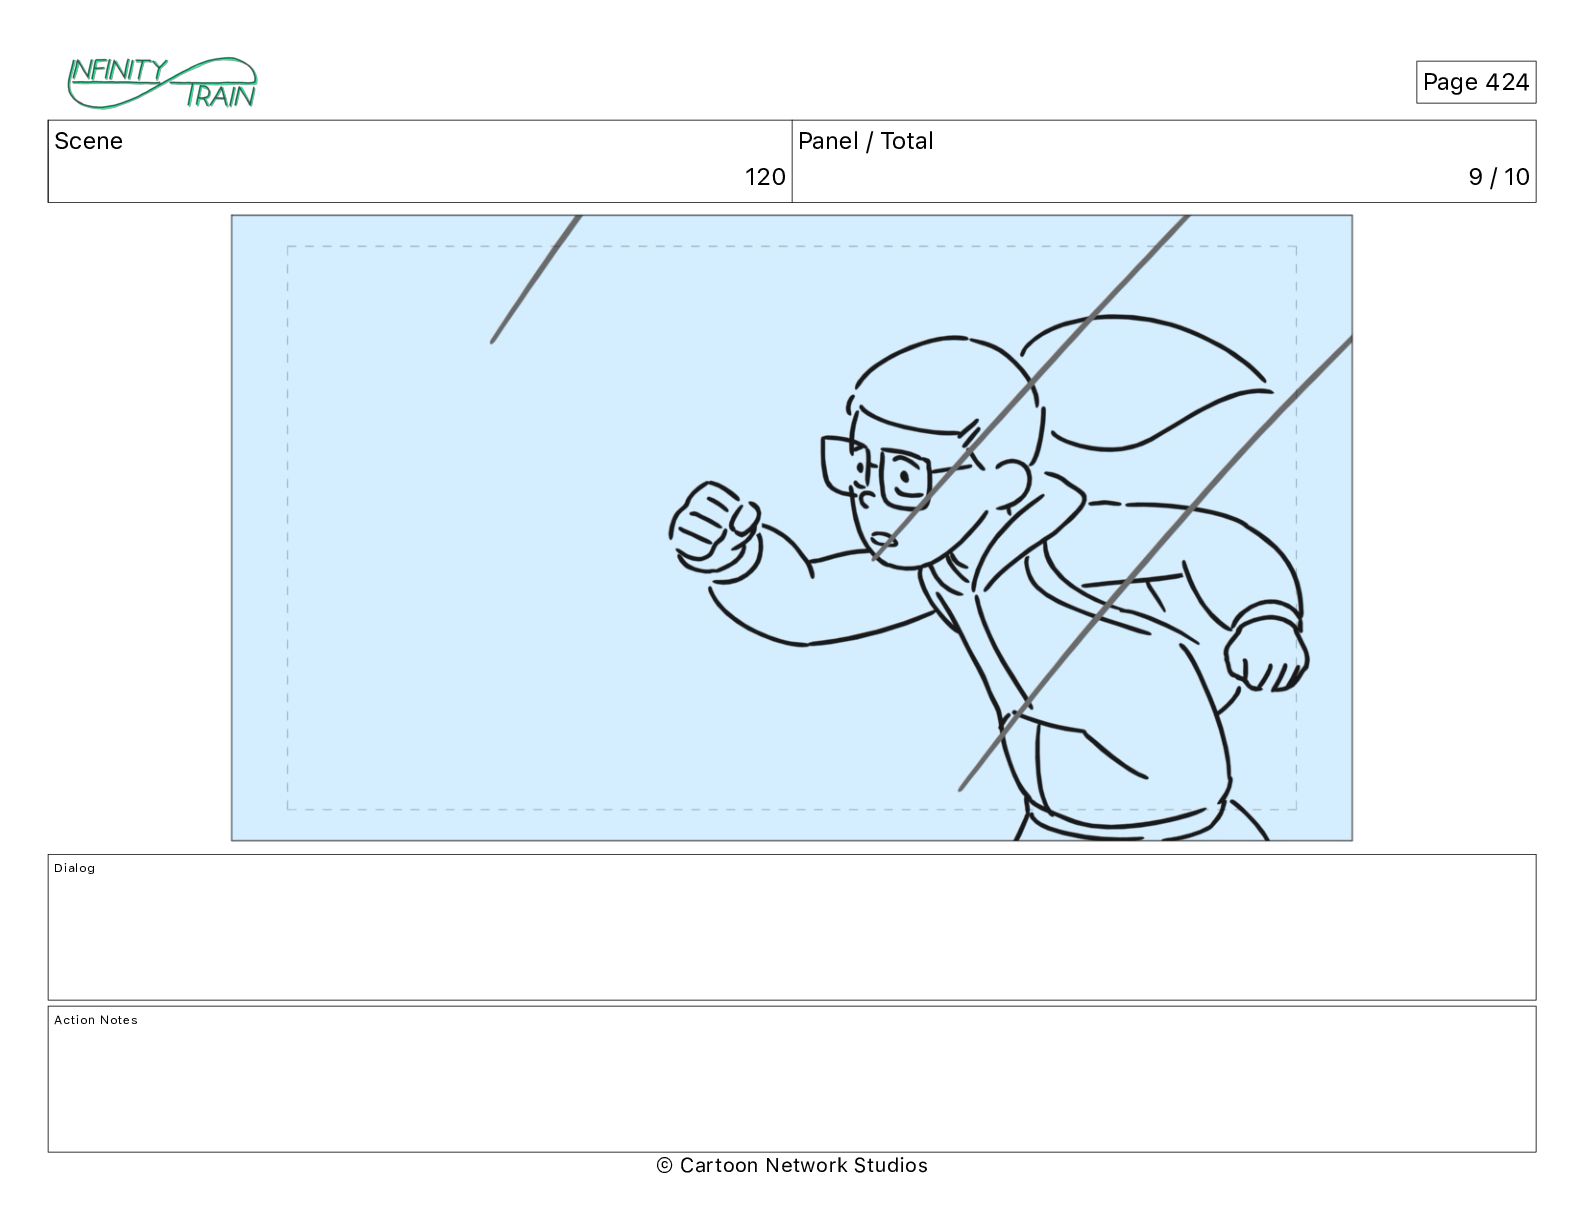Click the Infinity Train logo
The height and width of the screenshot is (1224, 1584).
coord(162,83)
